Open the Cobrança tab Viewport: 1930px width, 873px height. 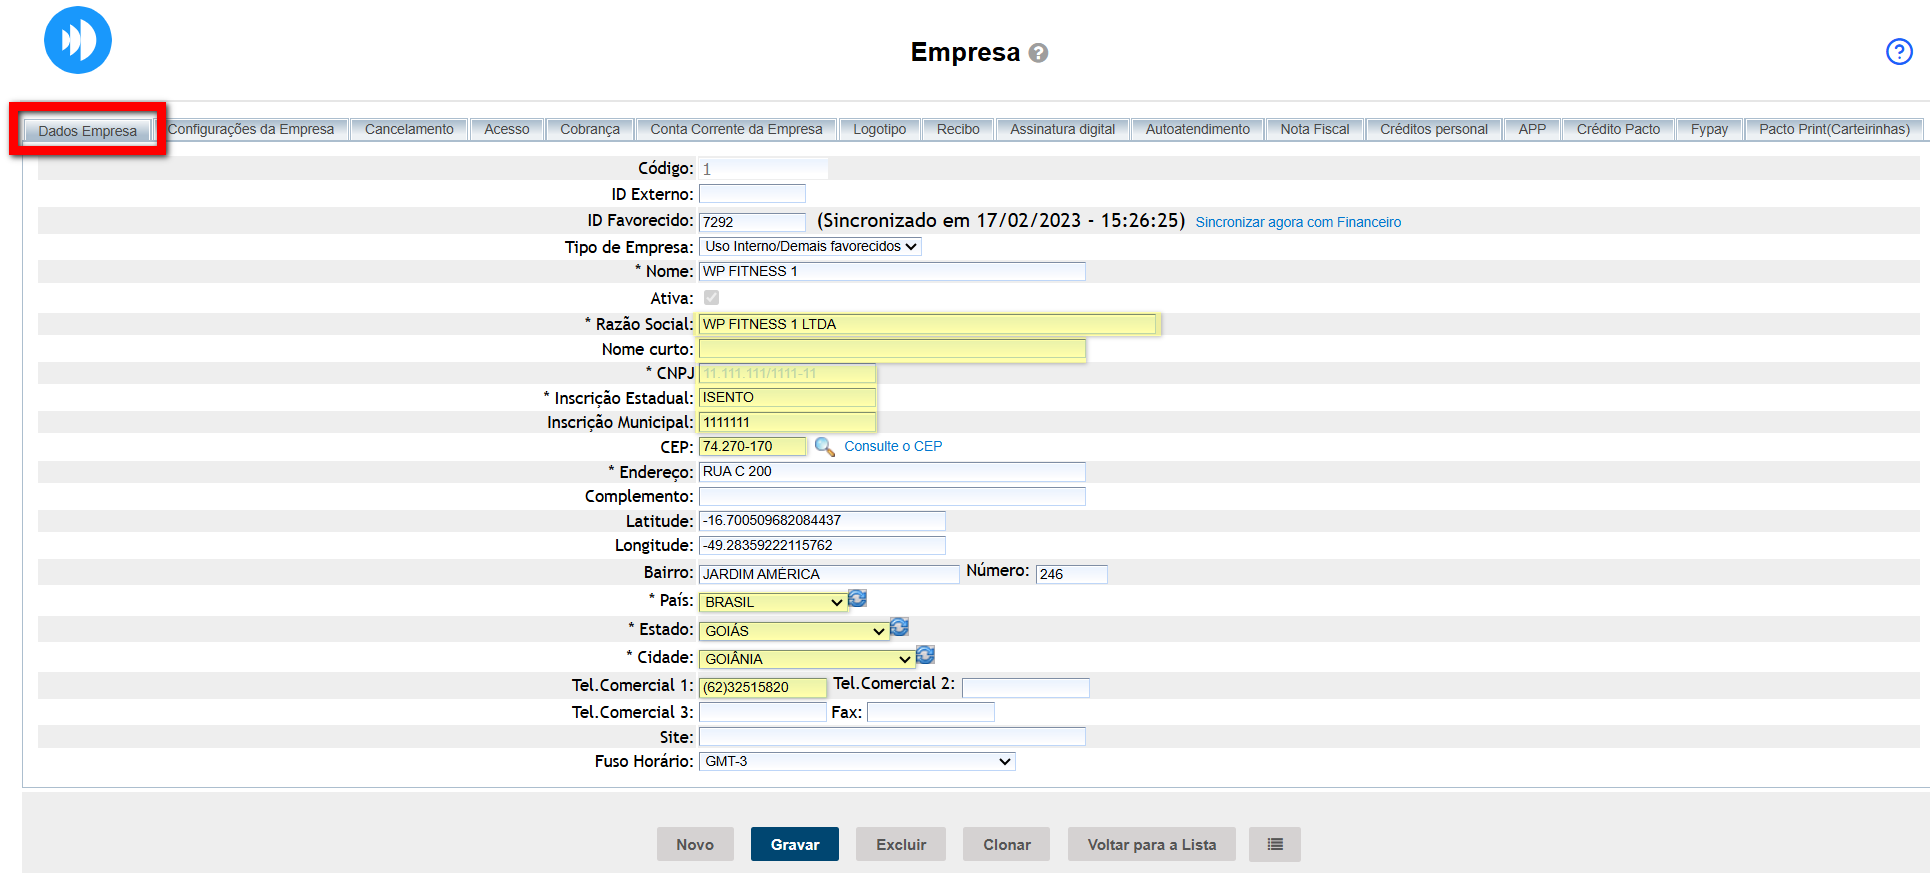(x=589, y=129)
